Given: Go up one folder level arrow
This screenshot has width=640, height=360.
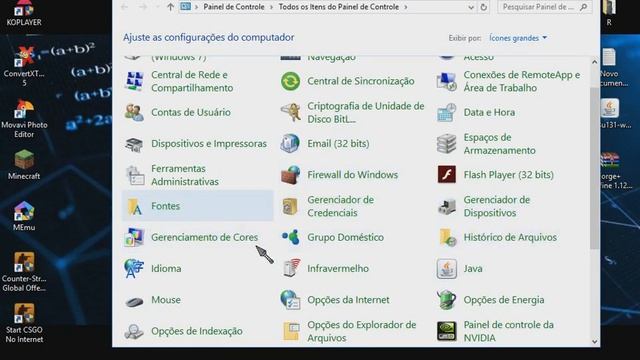Looking at the screenshot, I should click(170, 7).
